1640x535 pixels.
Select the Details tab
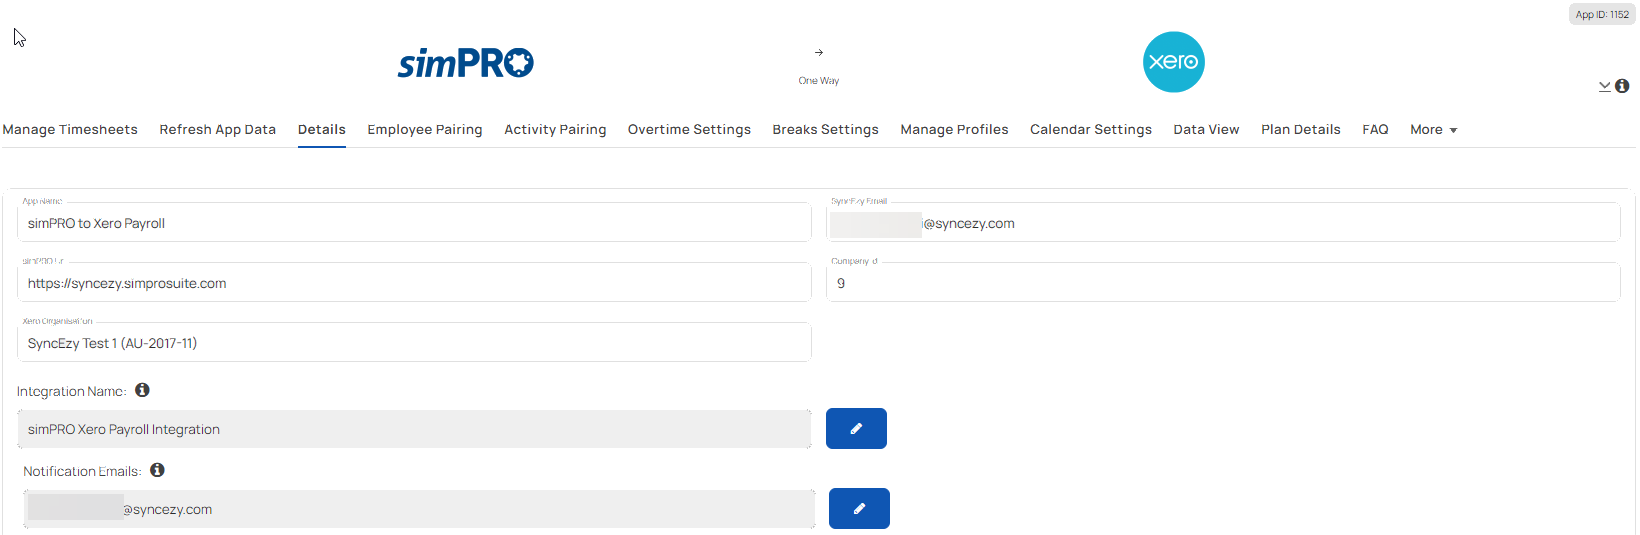pyautogui.click(x=322, y=129)
